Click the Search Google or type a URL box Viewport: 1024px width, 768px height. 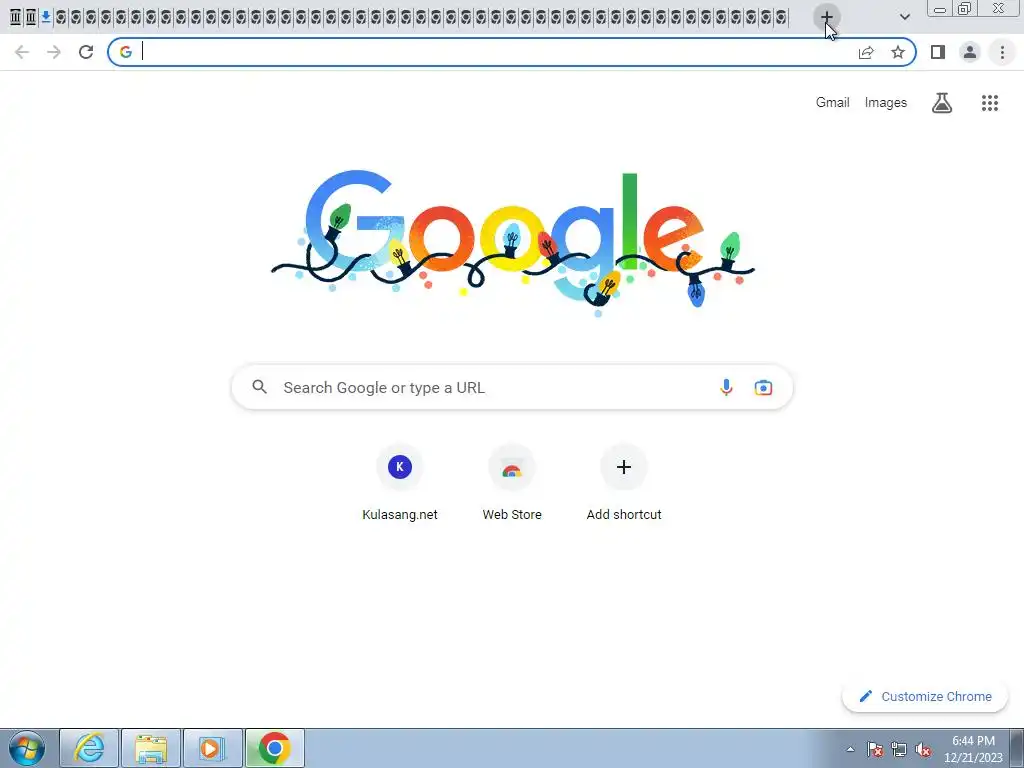[x=512, y=387]
